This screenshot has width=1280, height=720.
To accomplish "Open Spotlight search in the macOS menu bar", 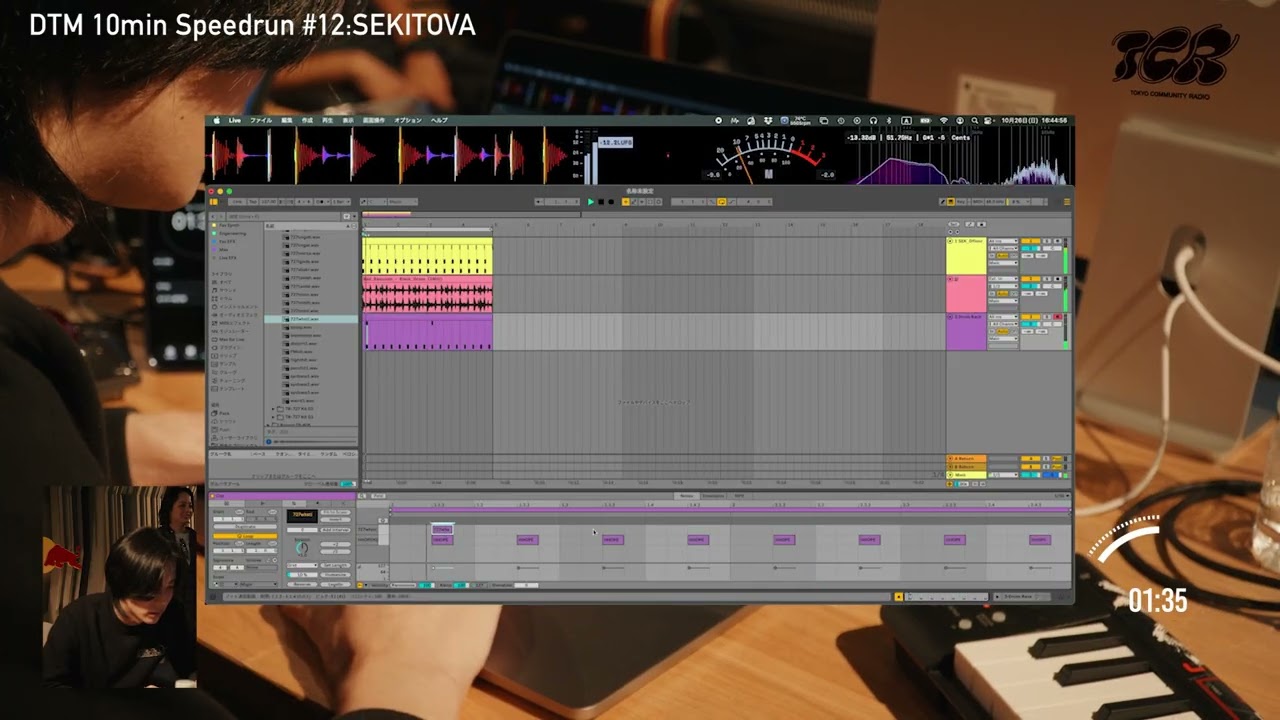I will coord(974,120).
